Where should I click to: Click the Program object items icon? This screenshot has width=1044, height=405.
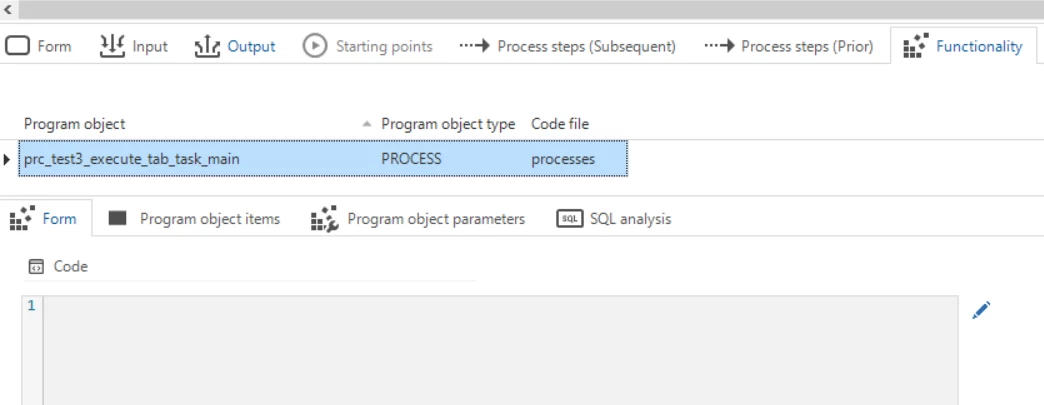point(118,219)
